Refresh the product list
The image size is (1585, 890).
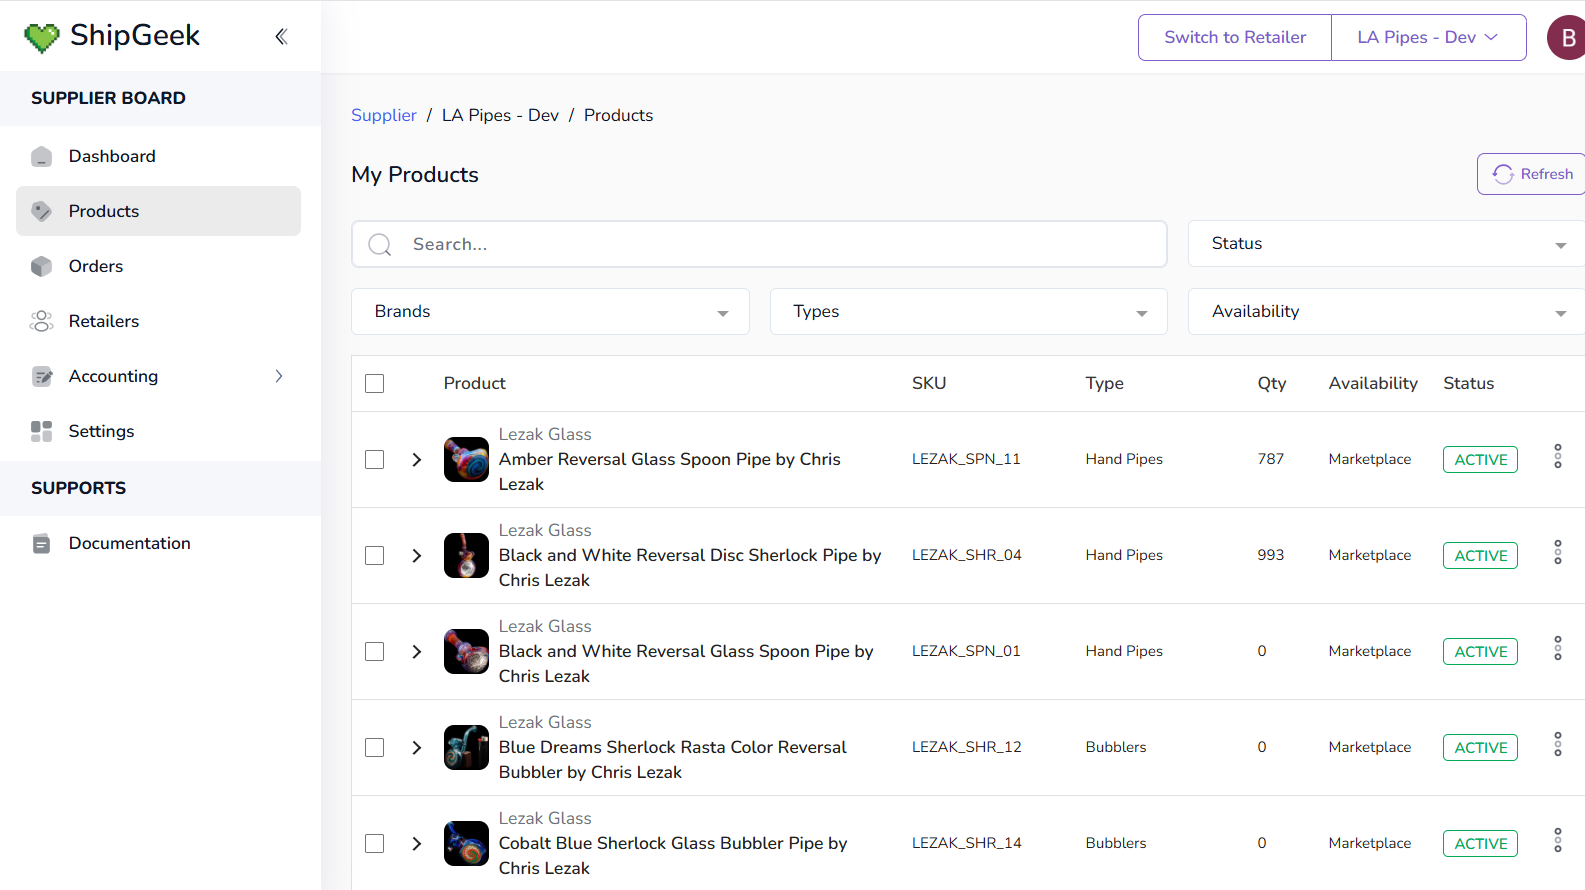click(x=1531, y=174)
